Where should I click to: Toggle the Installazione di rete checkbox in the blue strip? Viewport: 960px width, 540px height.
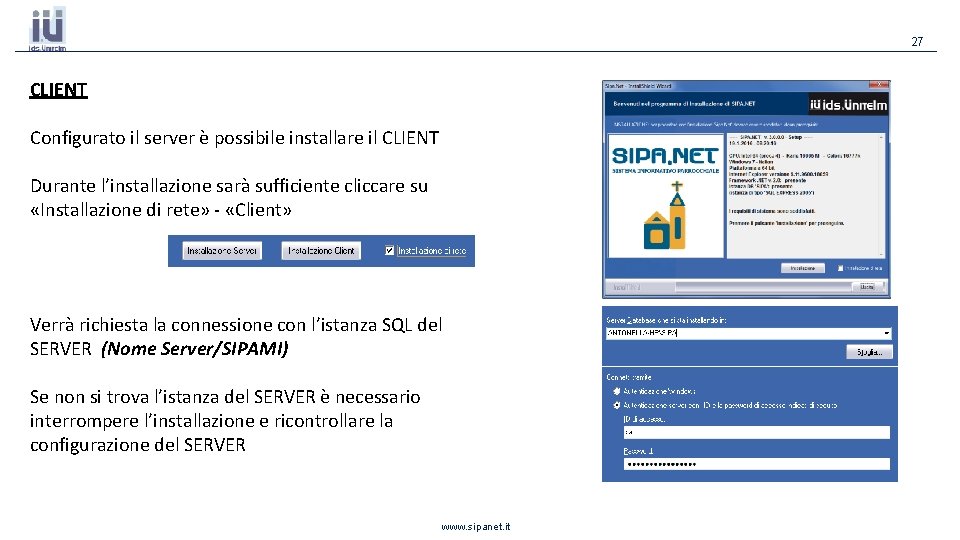(x=389, y=250)
